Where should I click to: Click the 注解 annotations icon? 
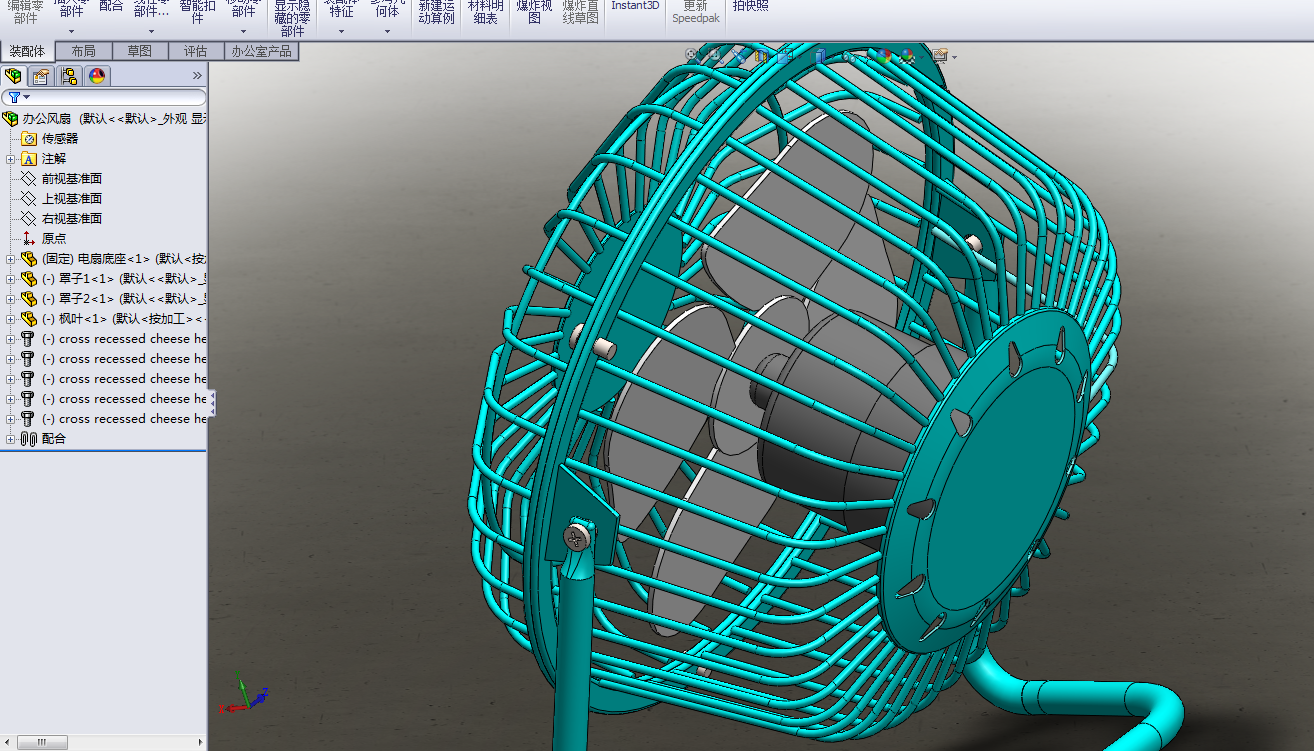pyautogui.click(x=29, y=159)
